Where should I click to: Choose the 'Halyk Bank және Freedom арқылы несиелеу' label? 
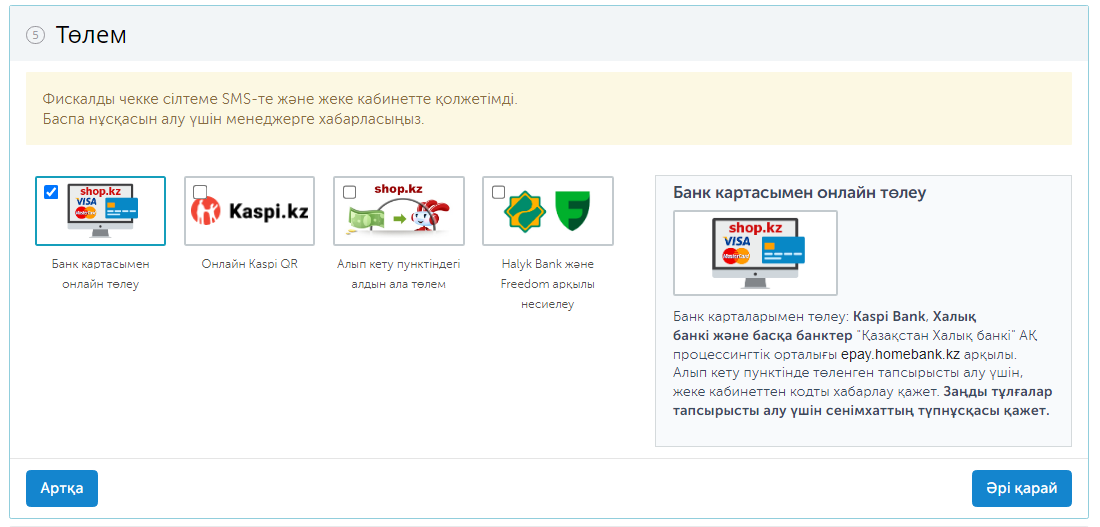(x=547, y=284)
